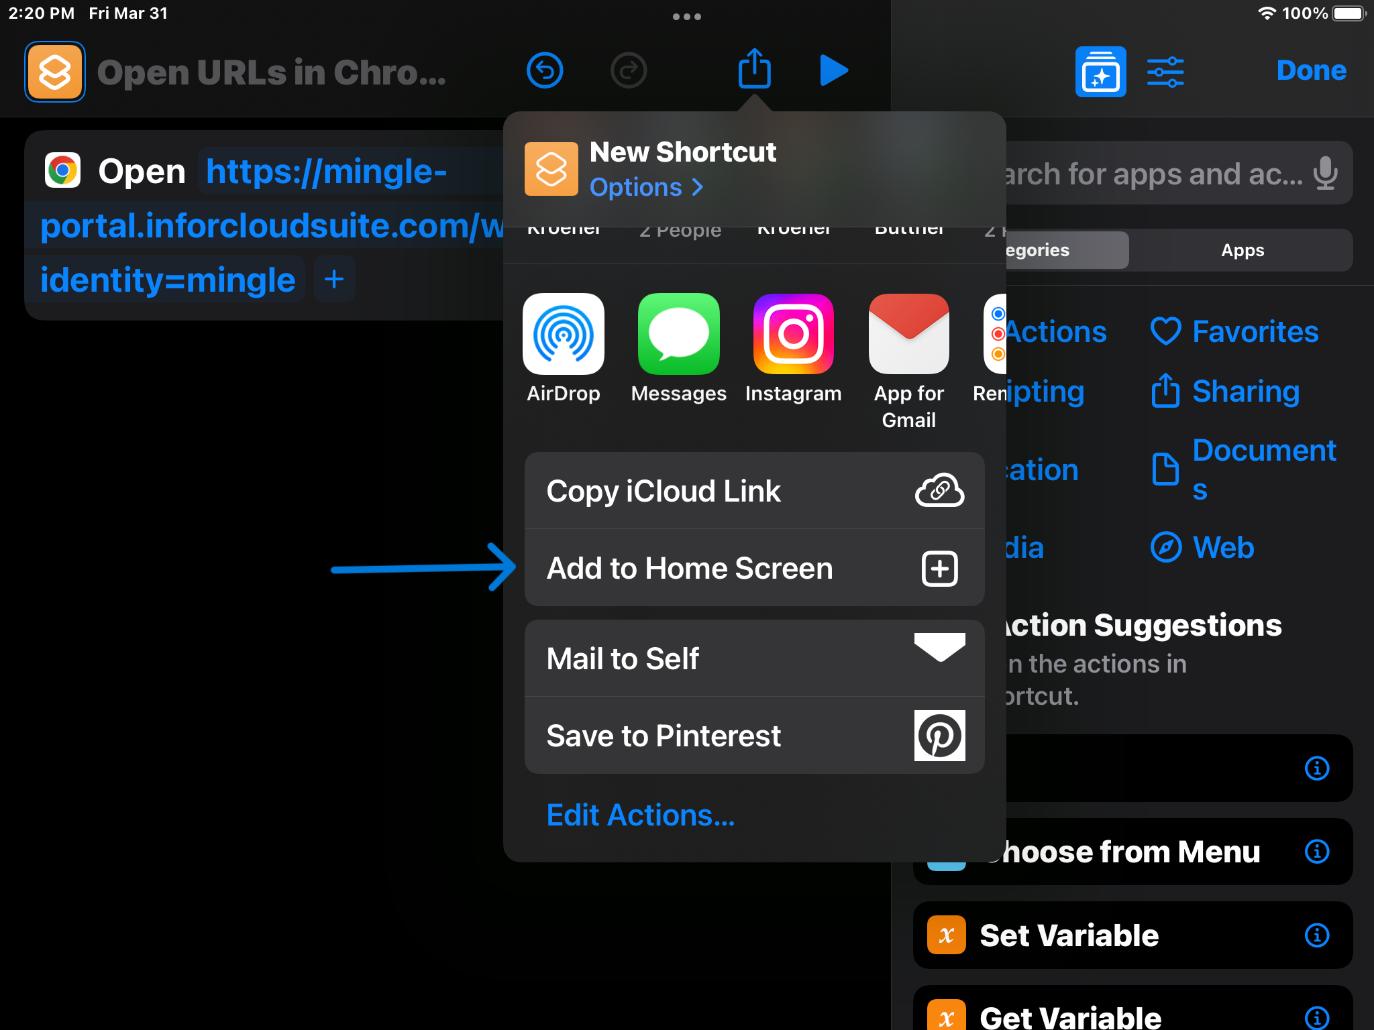
Task: Select Save to Pinterest action
Action: (x=755, y=735)
